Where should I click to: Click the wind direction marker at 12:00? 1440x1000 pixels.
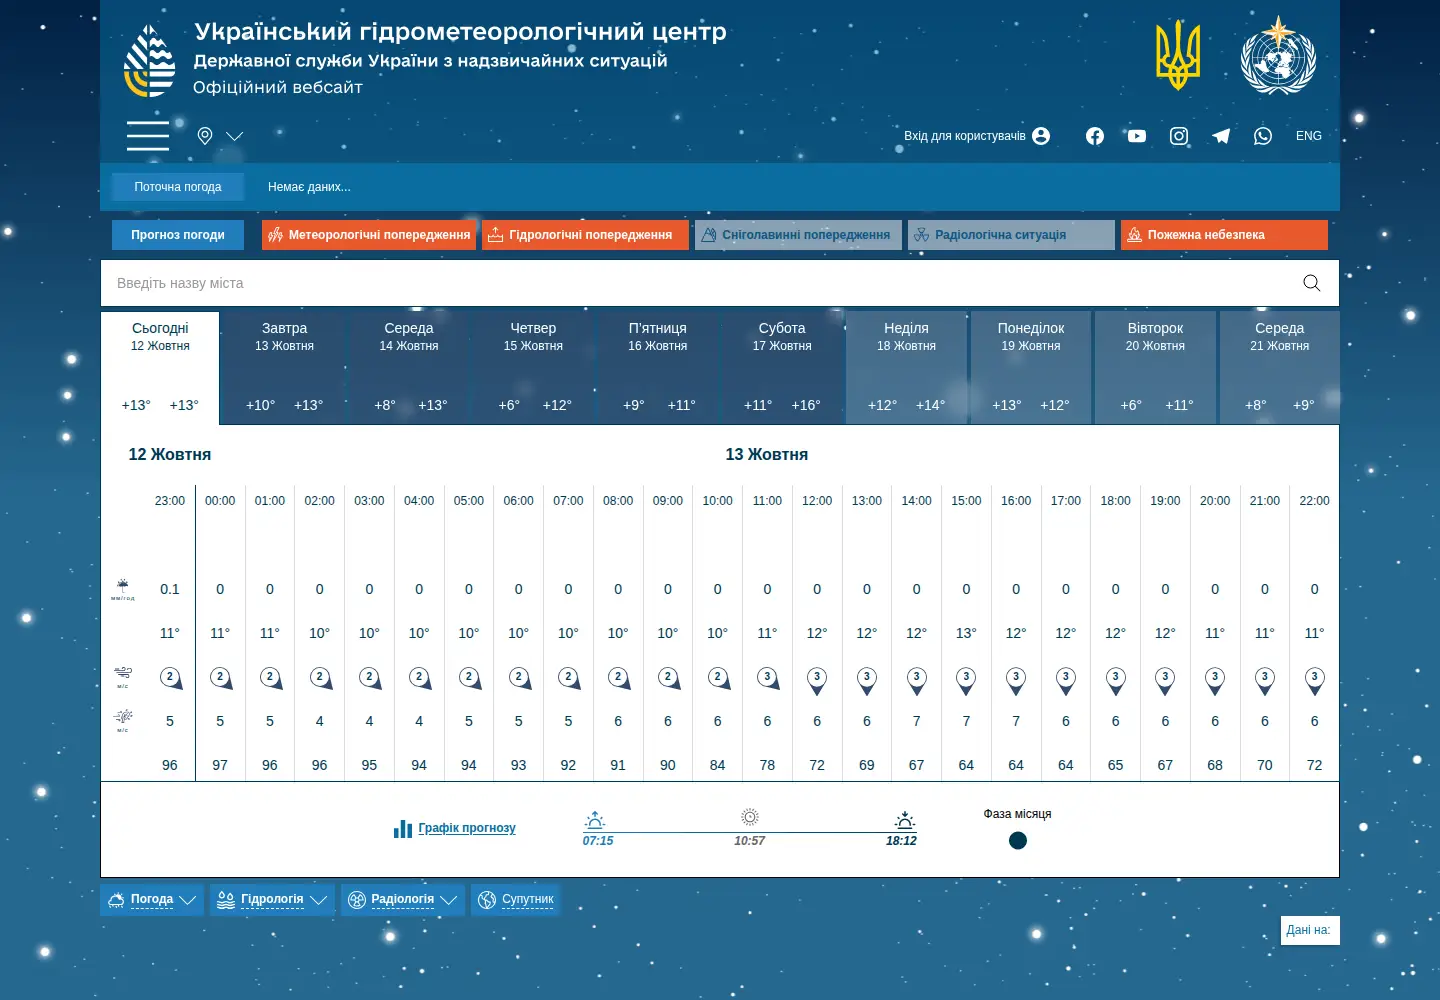[x=817, y=681]
